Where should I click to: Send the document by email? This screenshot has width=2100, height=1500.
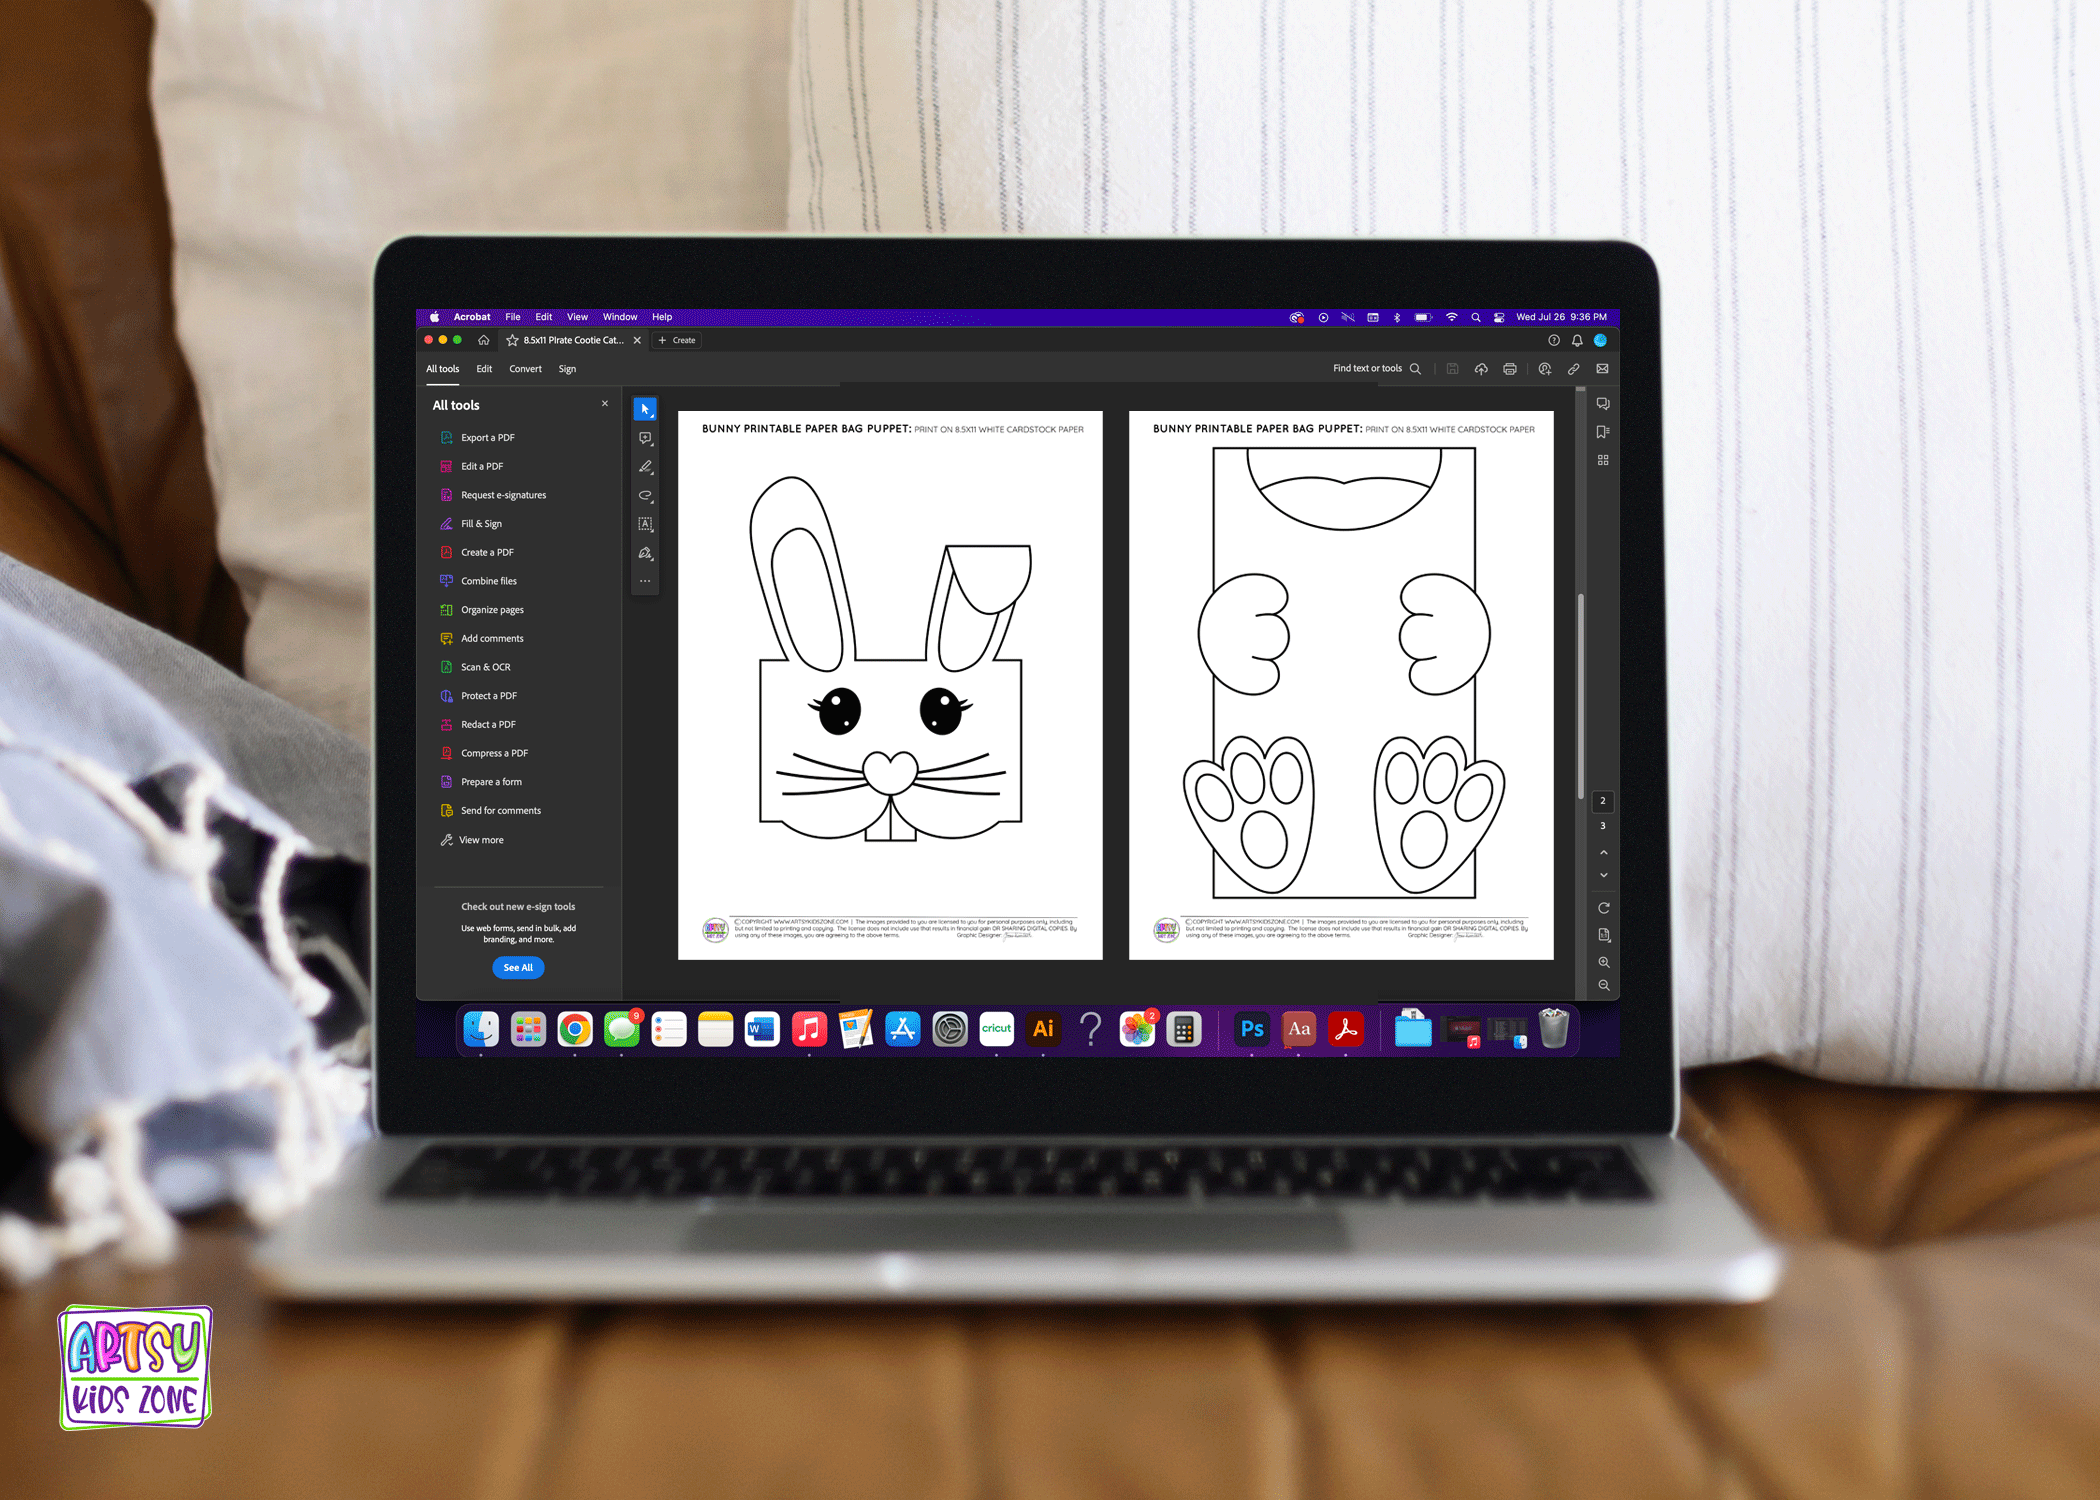point(1603,368)
